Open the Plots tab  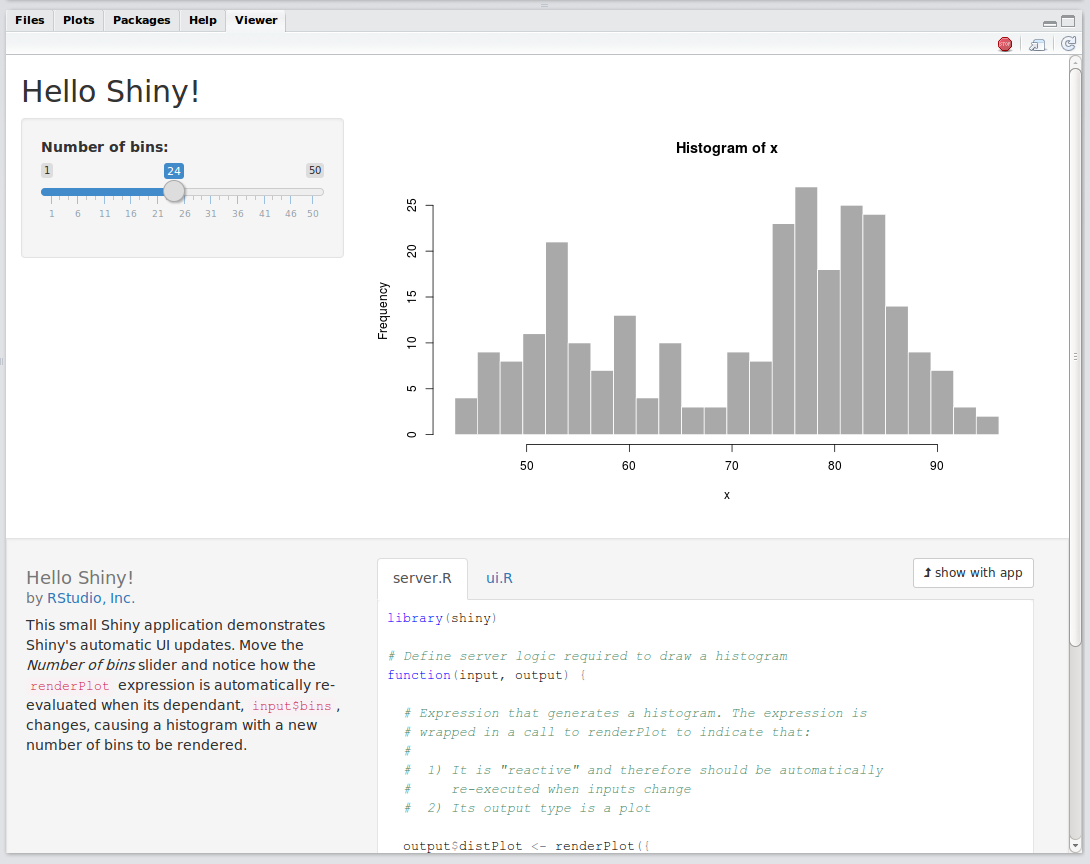[x=79, y=20]
